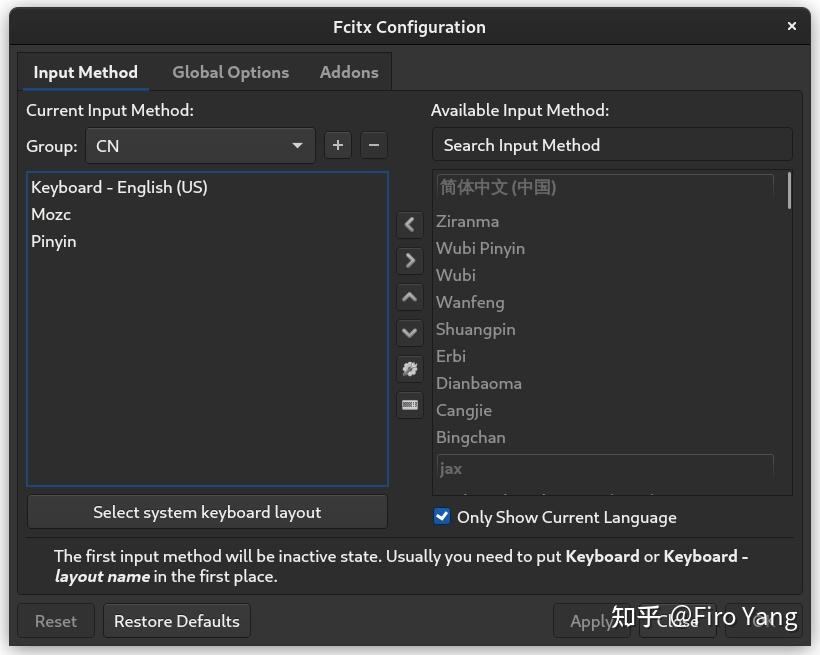Add a new group with plus button

[338, 145]
